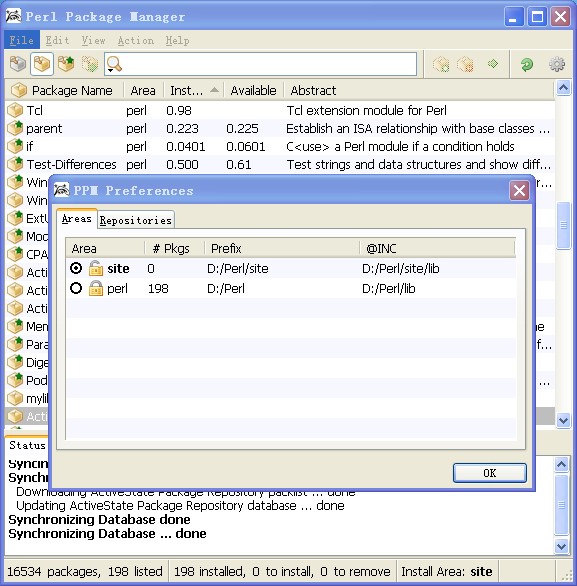The width and height of the screenshot is (577, 586).
Task: Click OK in PPM Preferences
Action: pos(490,473)
